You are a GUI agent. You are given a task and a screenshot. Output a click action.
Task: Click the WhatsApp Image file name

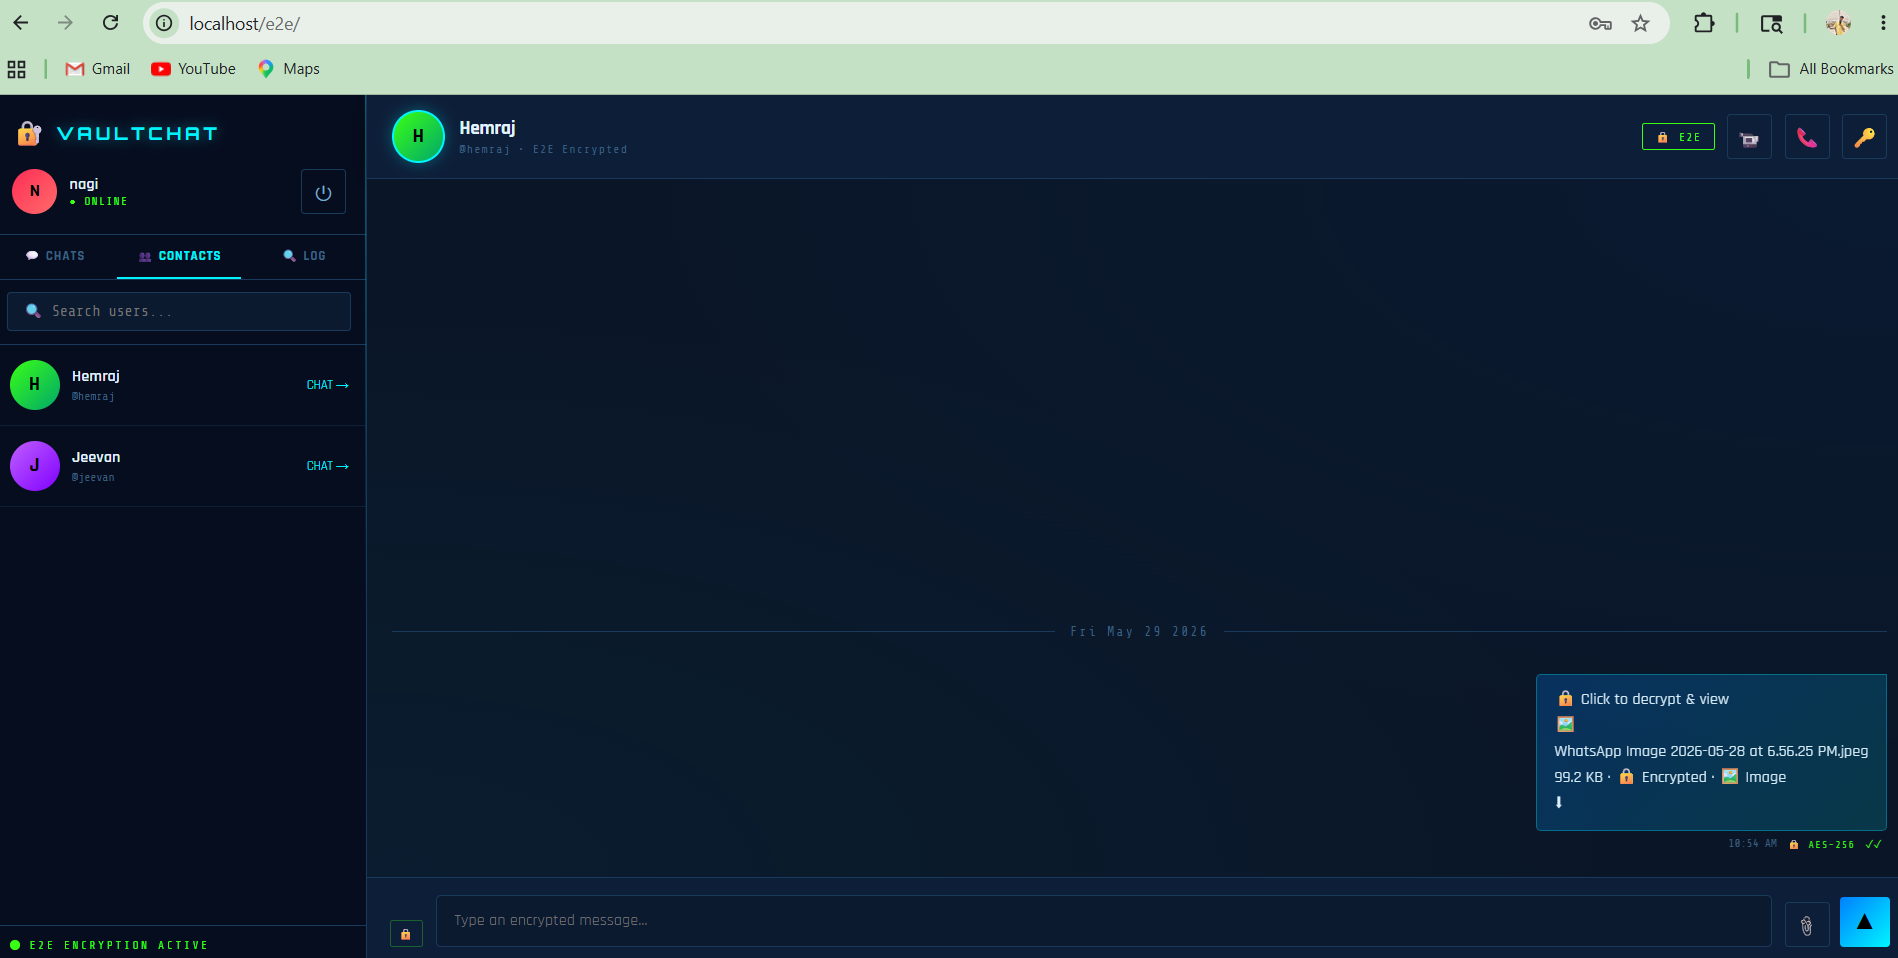(x=1711, y=751)
